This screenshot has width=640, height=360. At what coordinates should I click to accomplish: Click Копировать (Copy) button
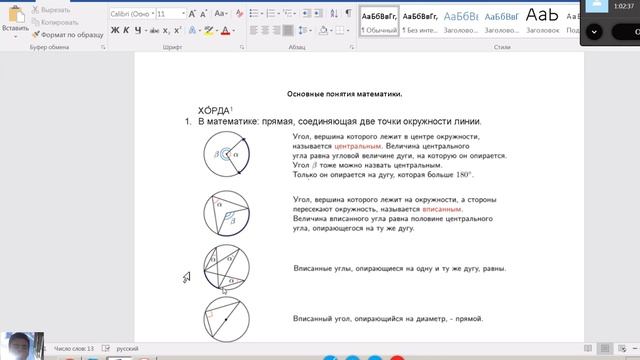(x=55, y=22)
